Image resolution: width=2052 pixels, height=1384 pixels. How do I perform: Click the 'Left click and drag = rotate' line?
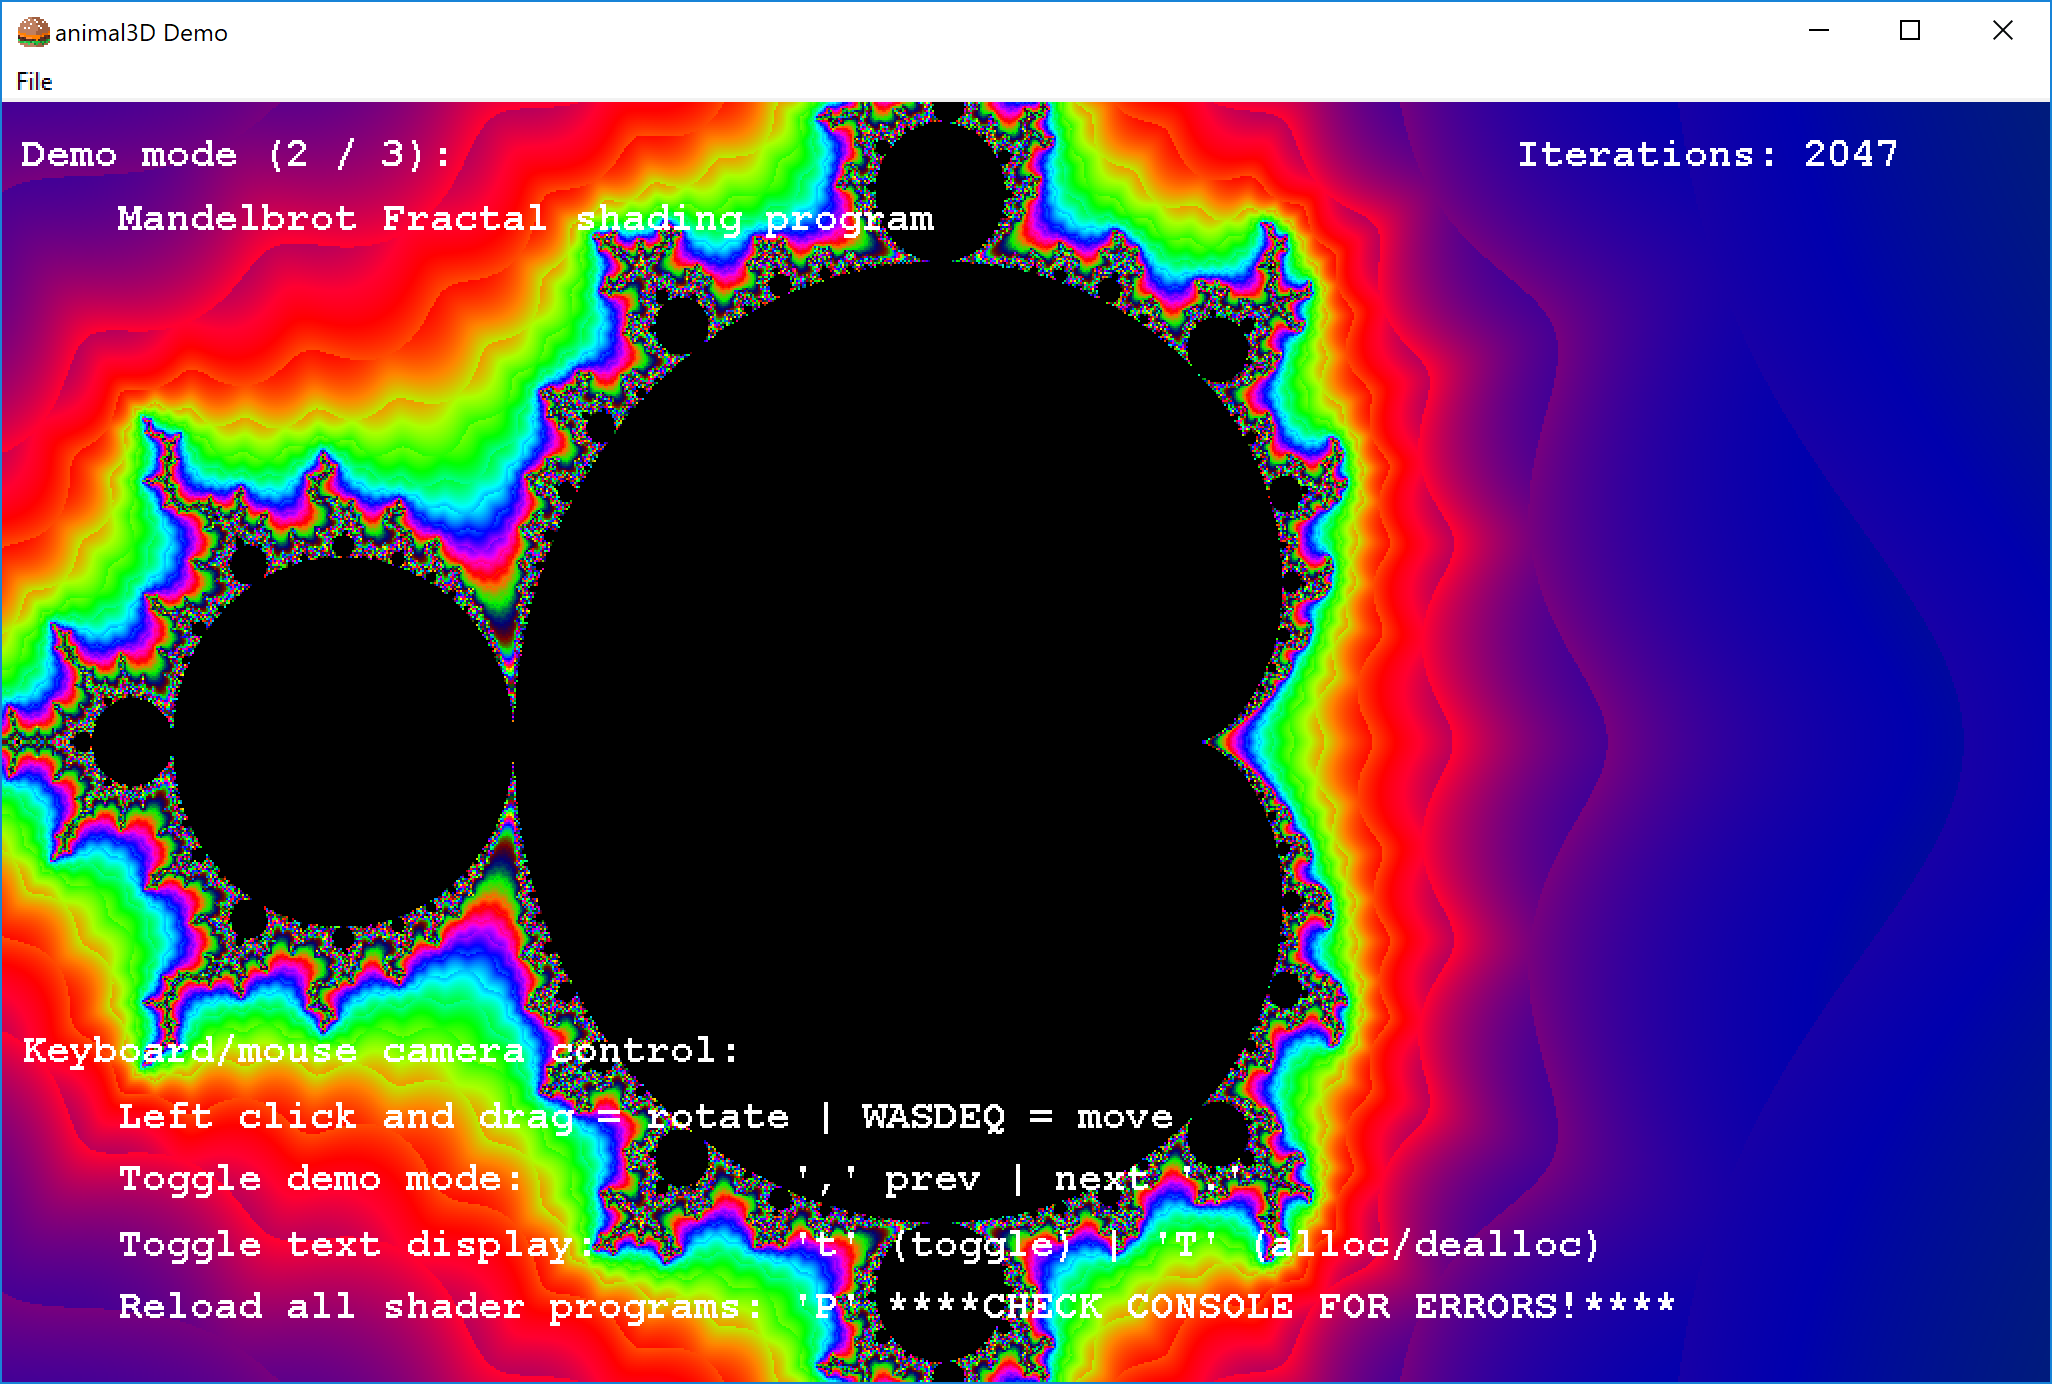coord(646,1116)
